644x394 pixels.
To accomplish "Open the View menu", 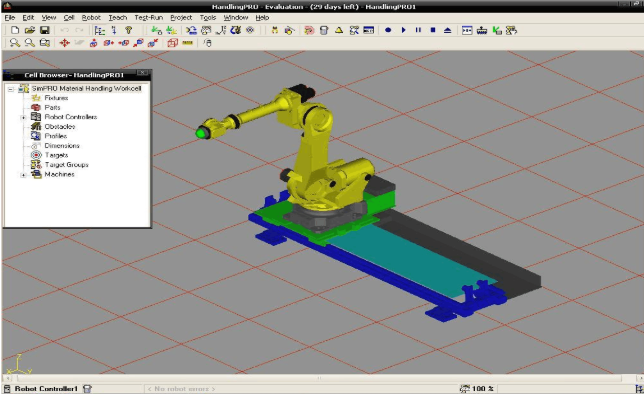I will (x=48, y=18).
